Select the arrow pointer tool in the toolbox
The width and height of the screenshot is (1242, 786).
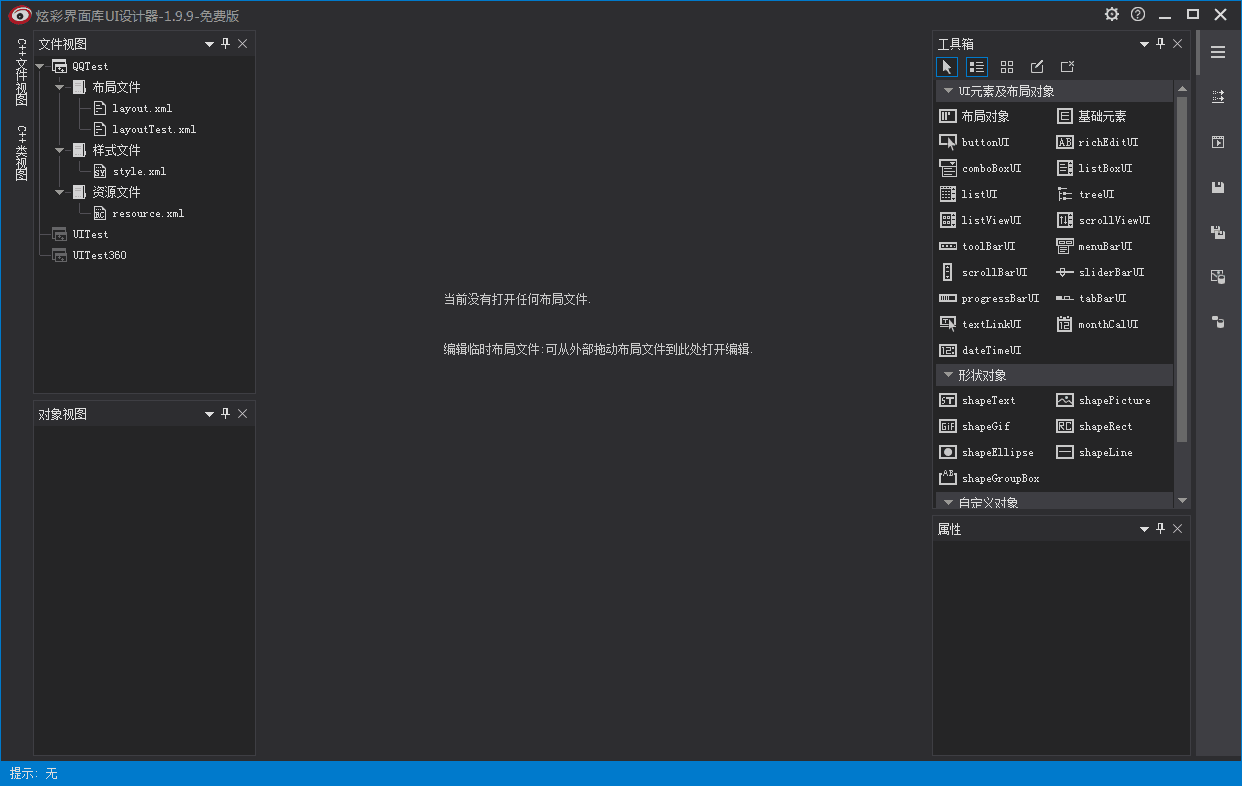946,66
